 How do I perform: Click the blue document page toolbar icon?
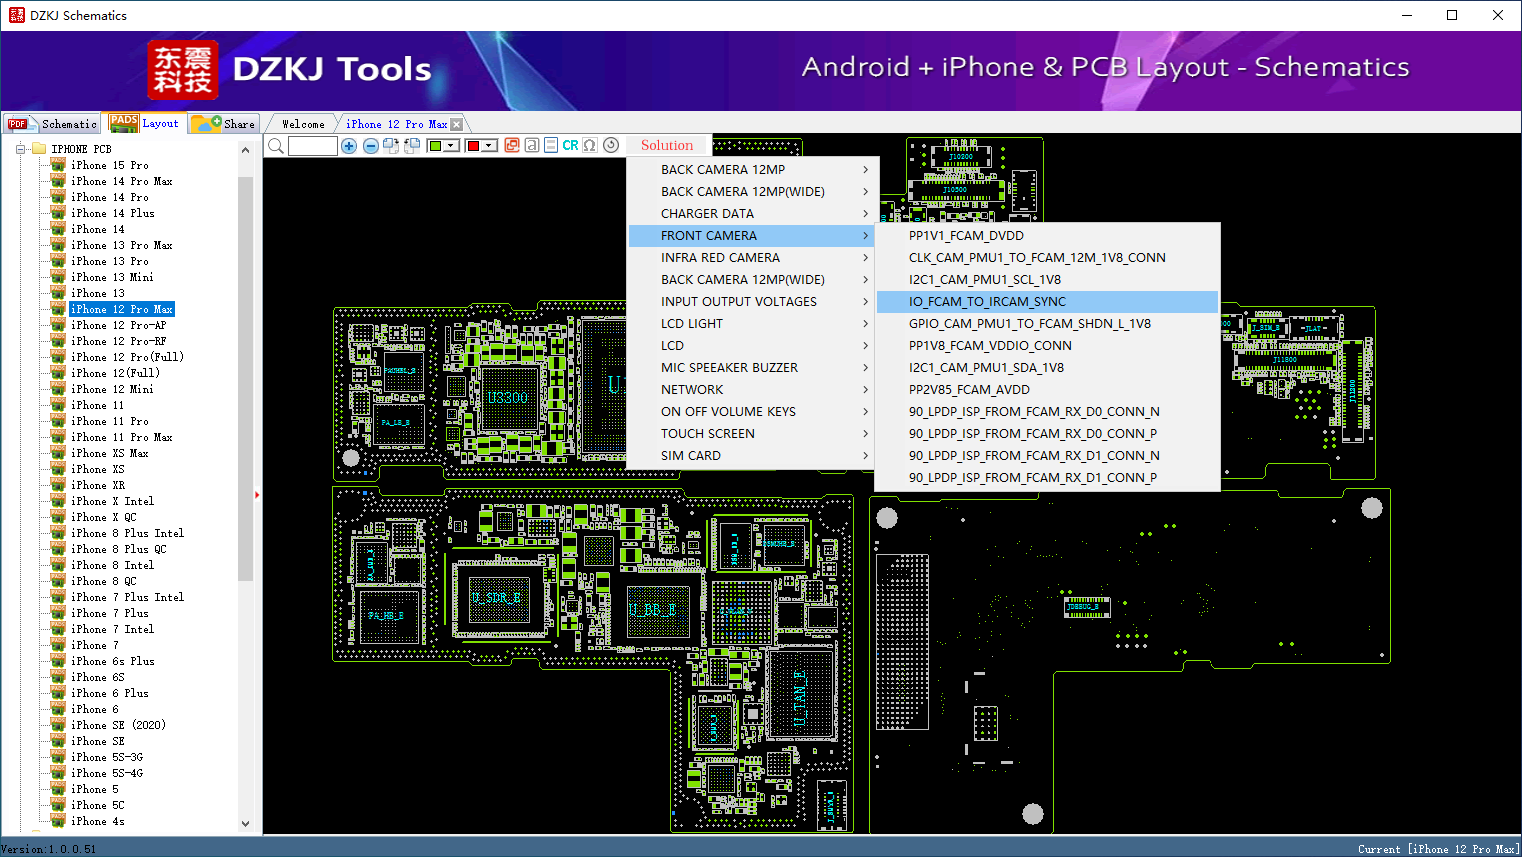551,145
